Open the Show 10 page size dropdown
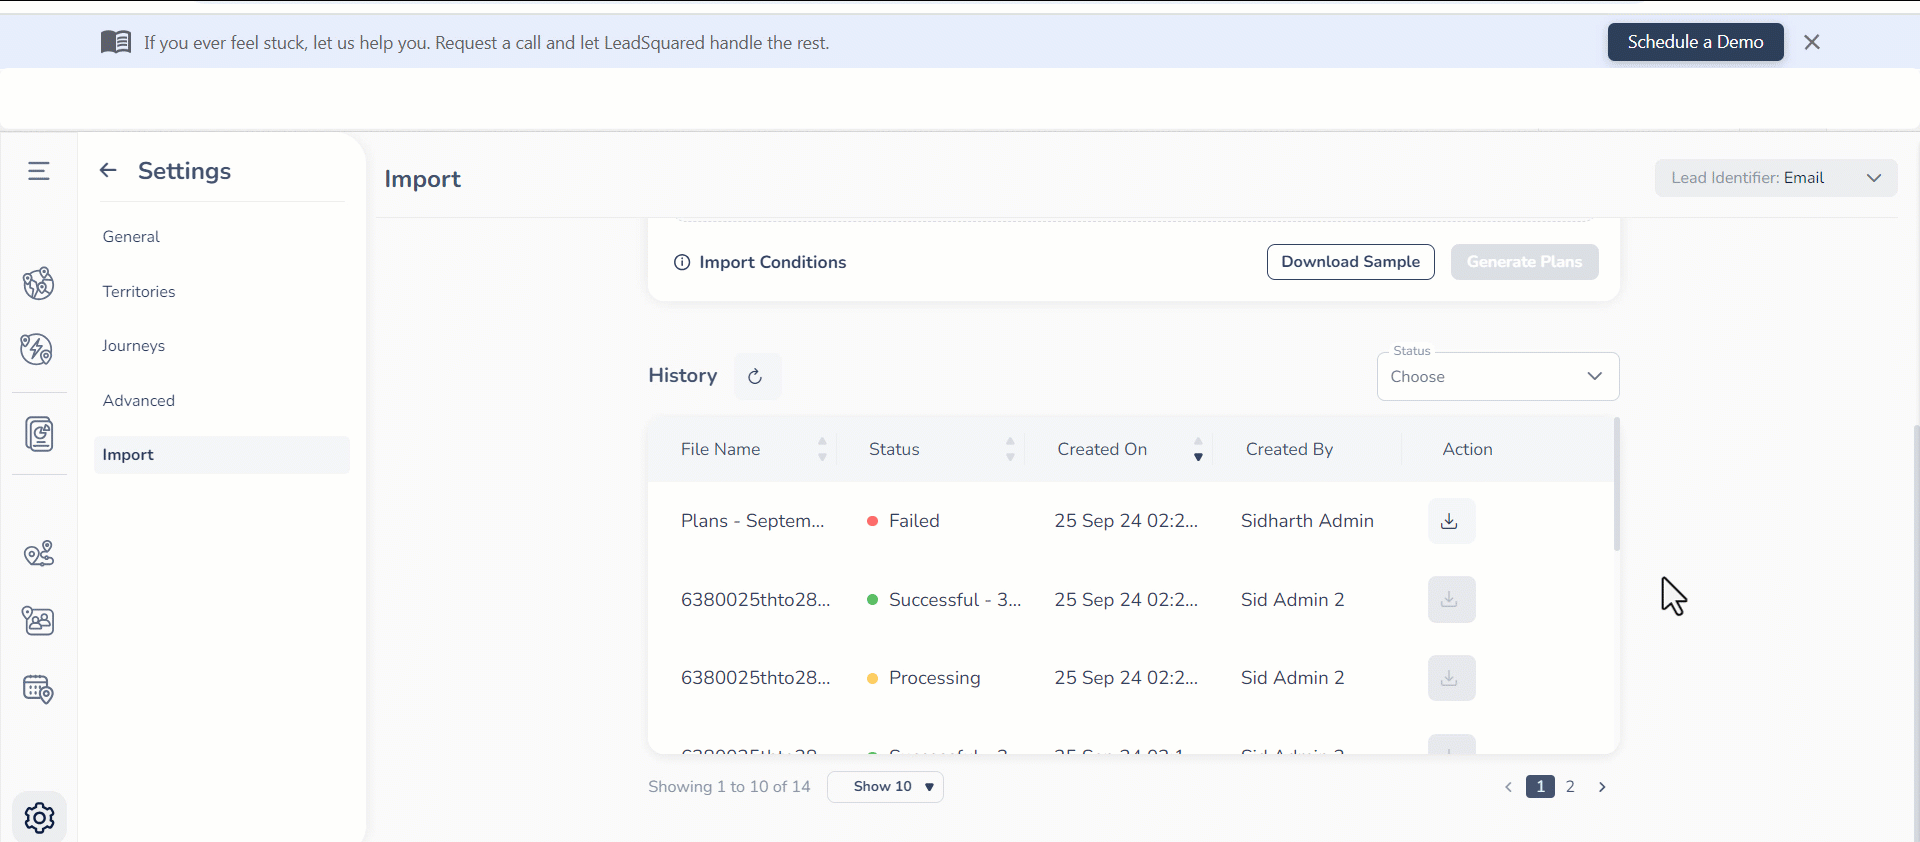1920x842 pixels. [885, 787]
